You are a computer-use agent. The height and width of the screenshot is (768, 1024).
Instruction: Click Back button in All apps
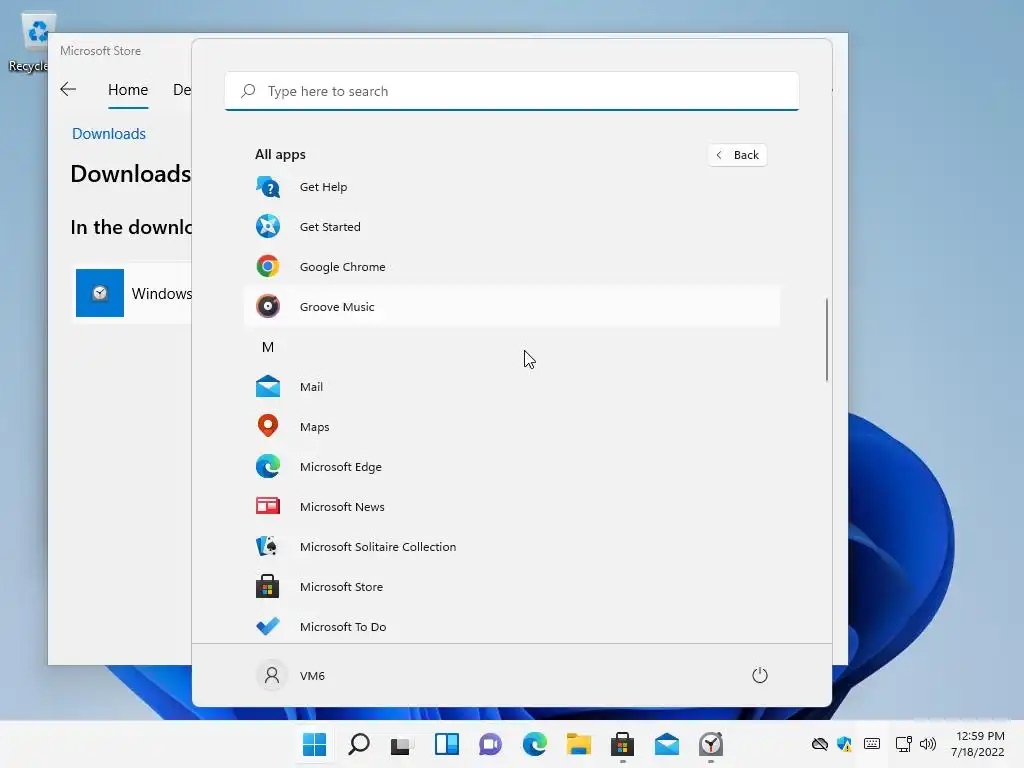pyautogui.click(x=737, y=155)
